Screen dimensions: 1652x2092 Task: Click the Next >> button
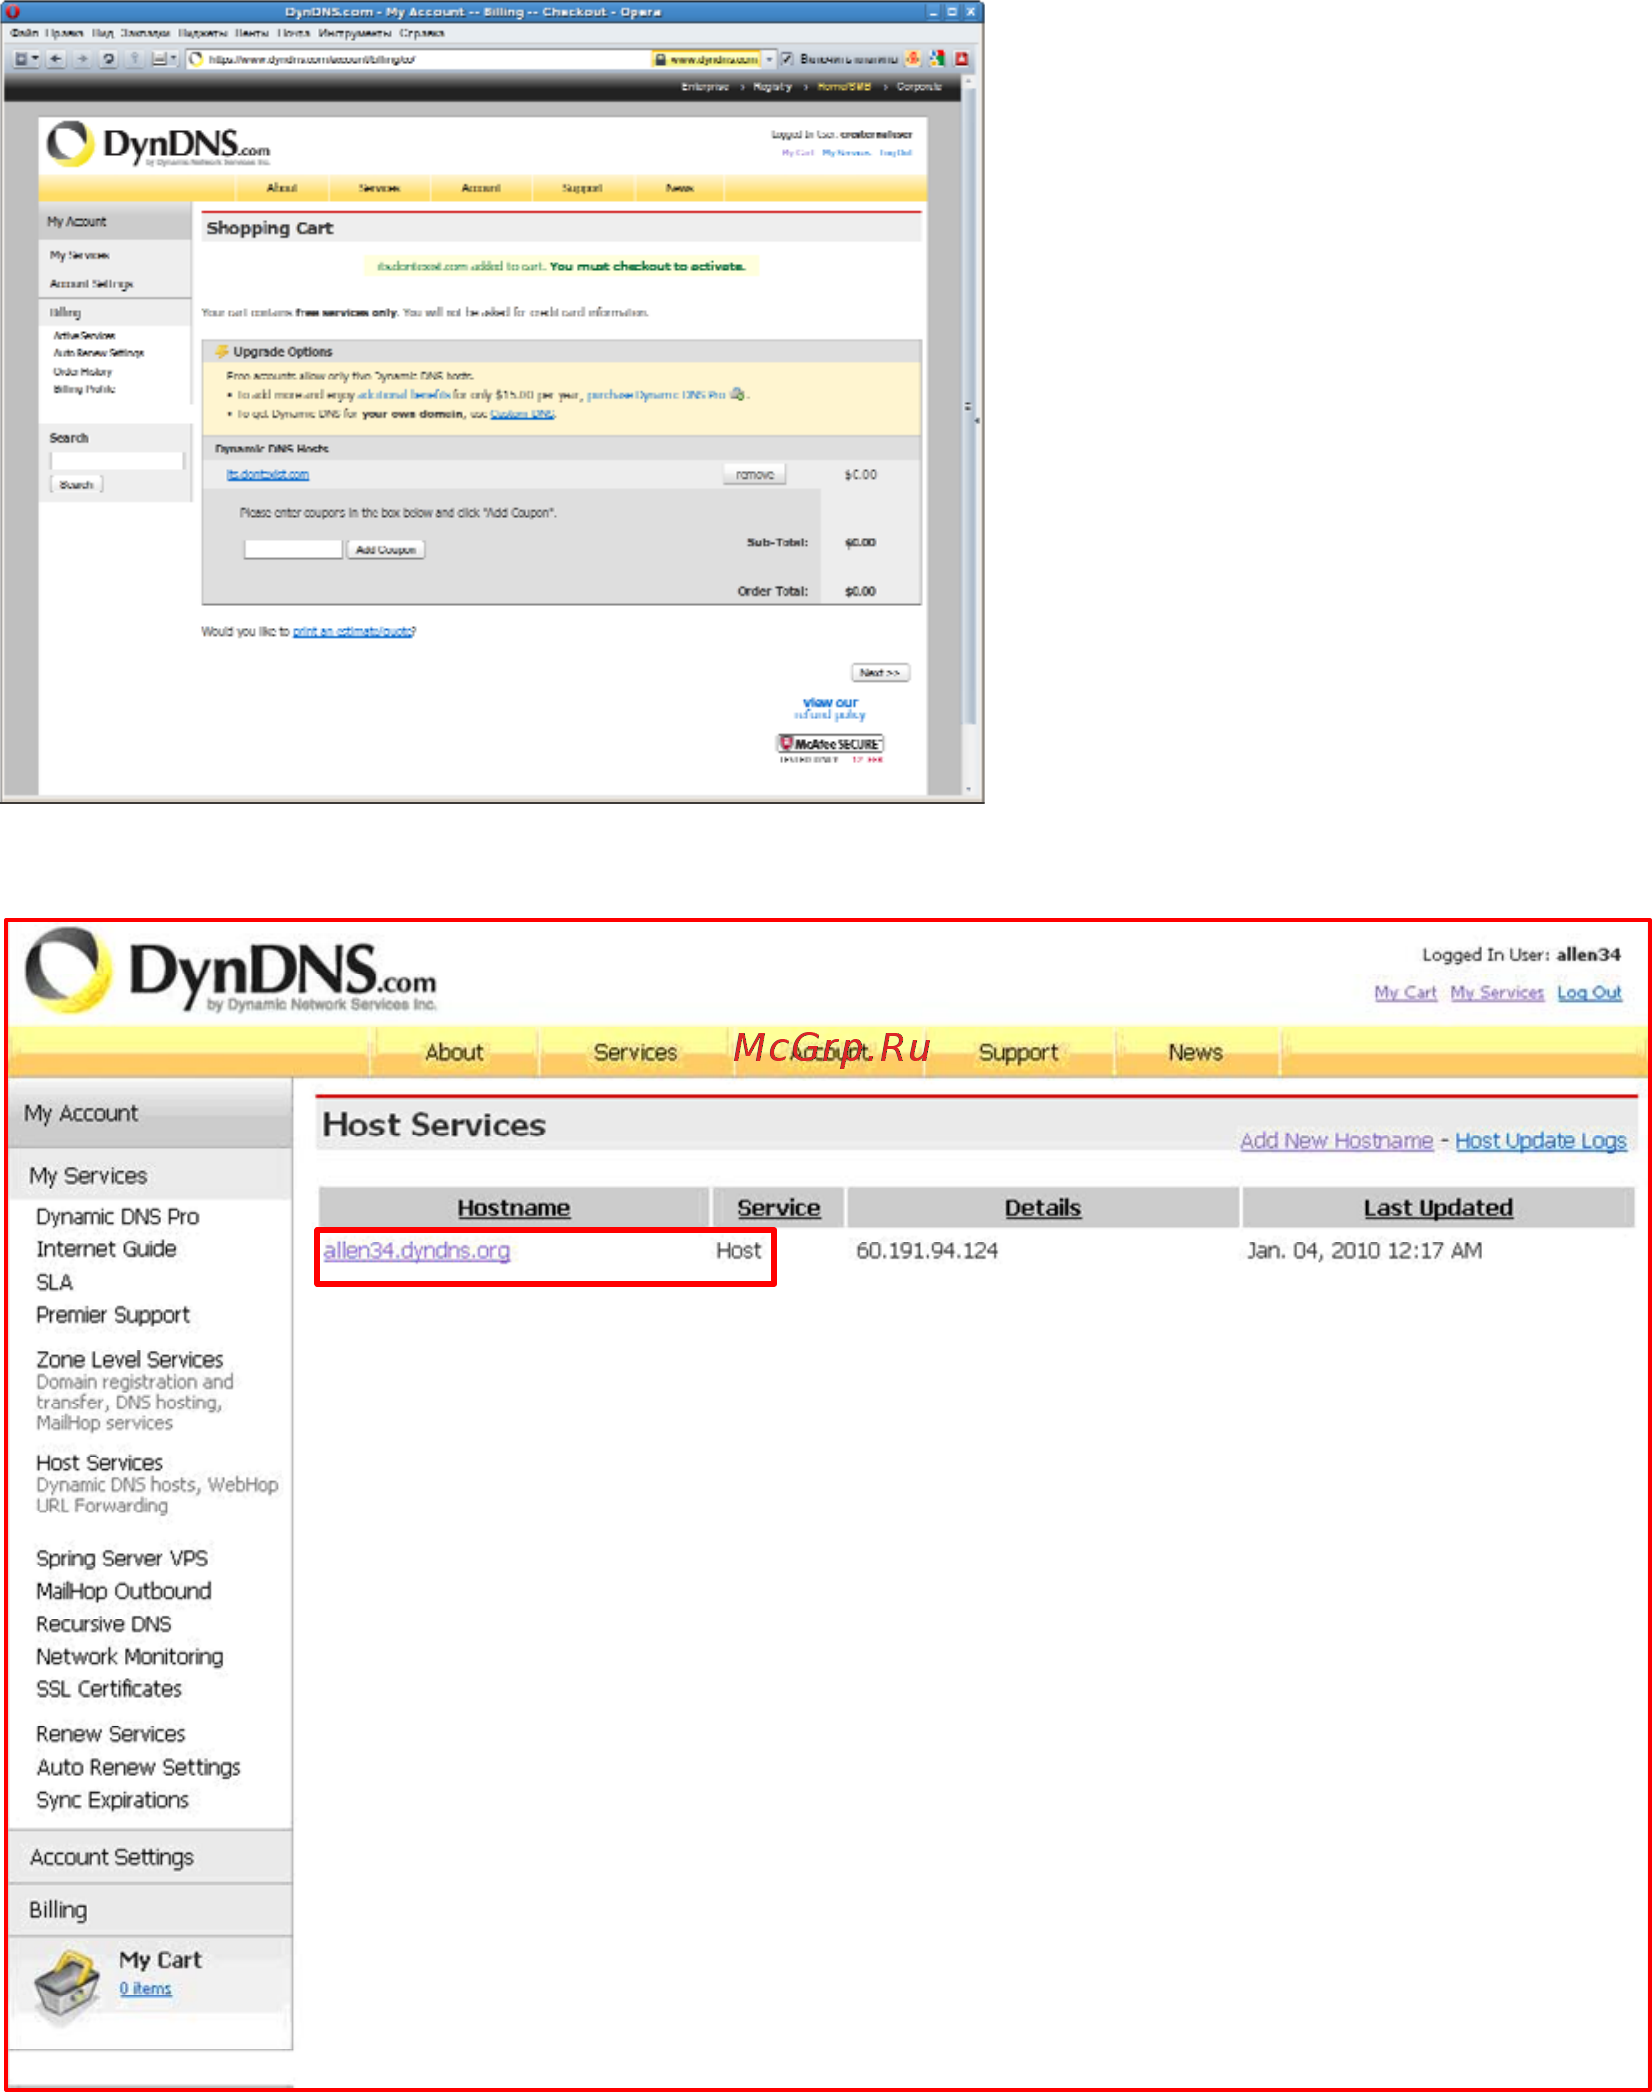pyautogui.click(x=880, y=673)
